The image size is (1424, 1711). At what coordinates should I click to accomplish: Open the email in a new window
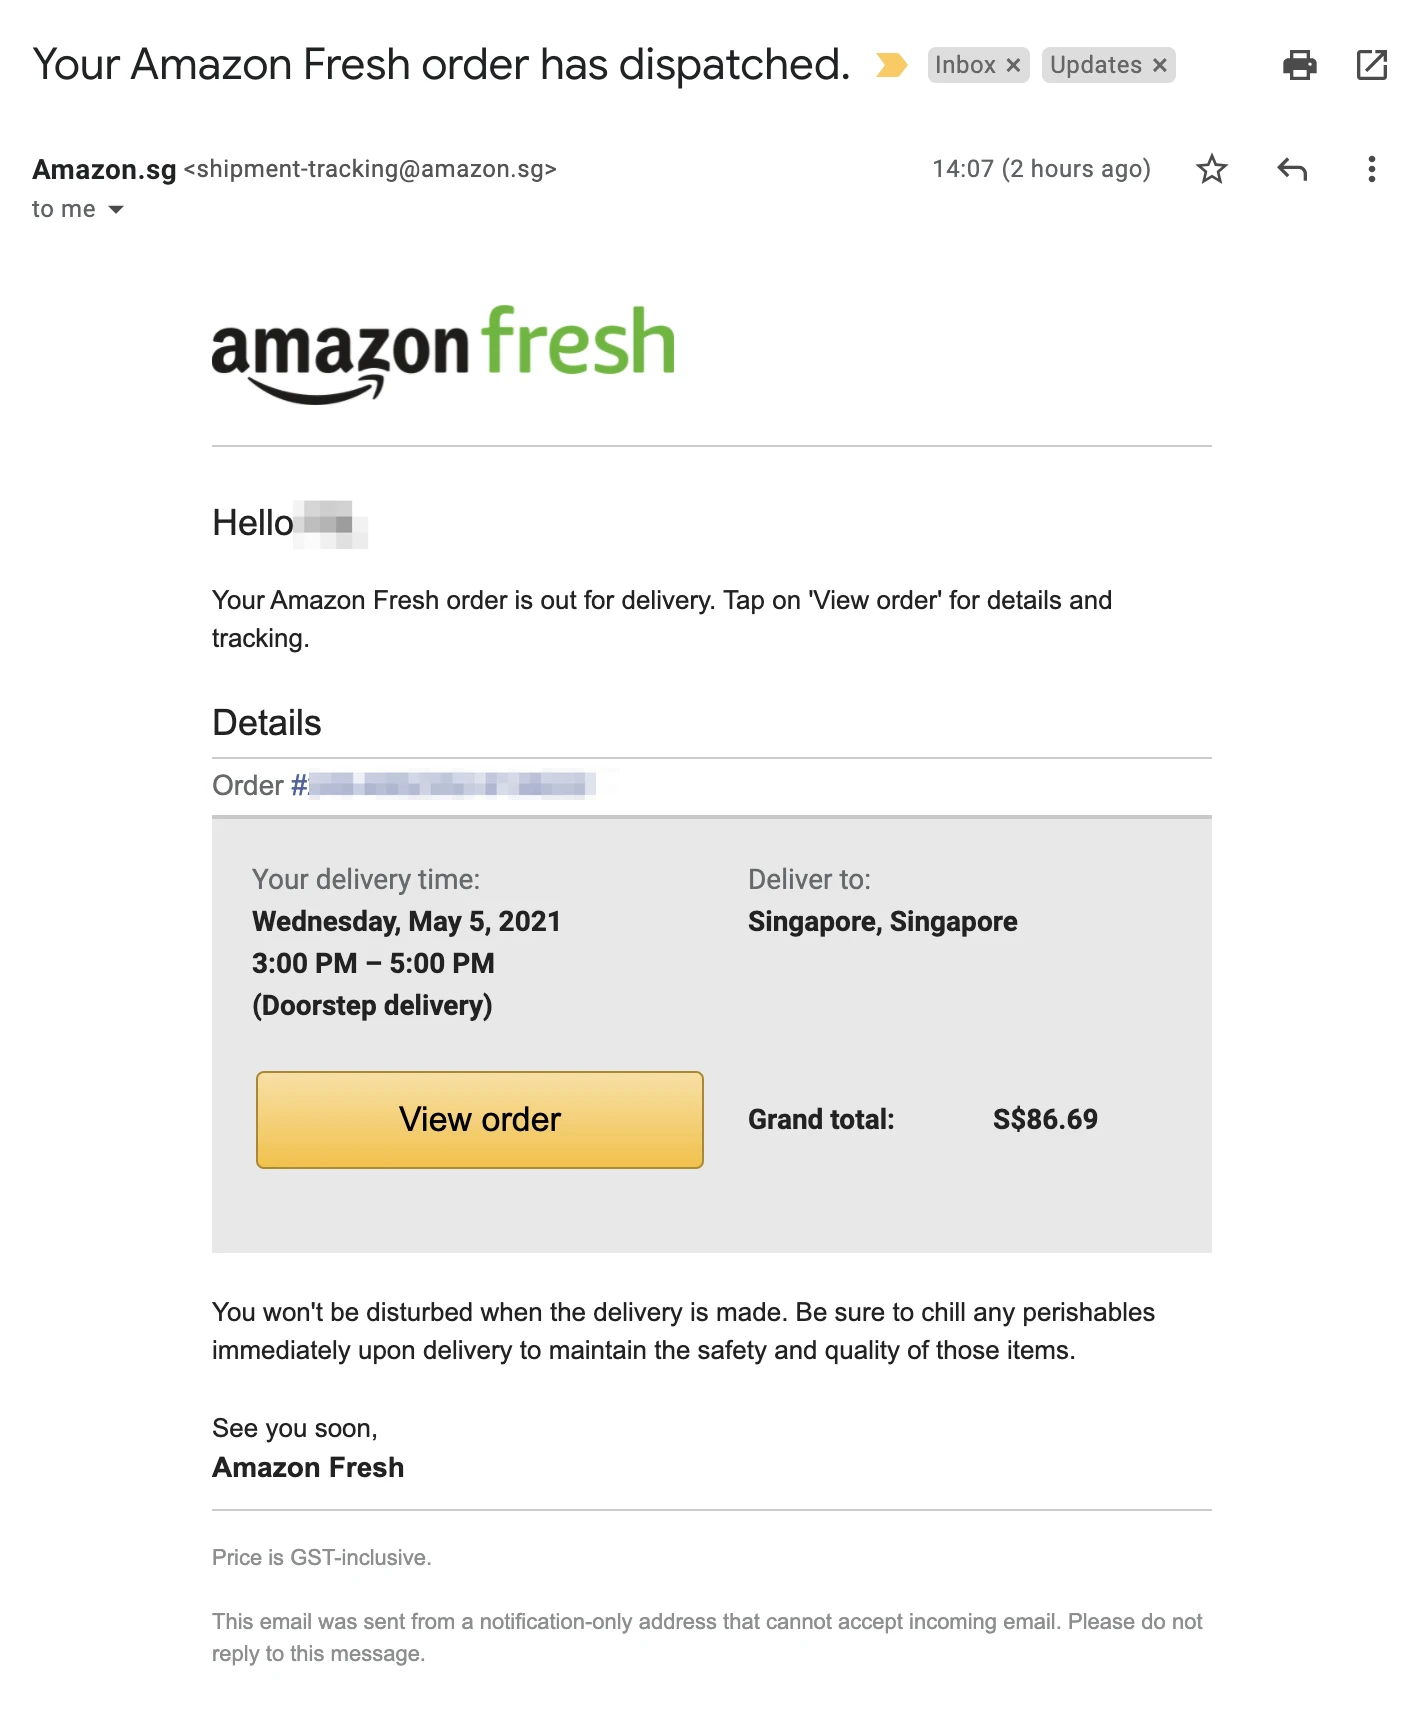[x=1371, y=65]
